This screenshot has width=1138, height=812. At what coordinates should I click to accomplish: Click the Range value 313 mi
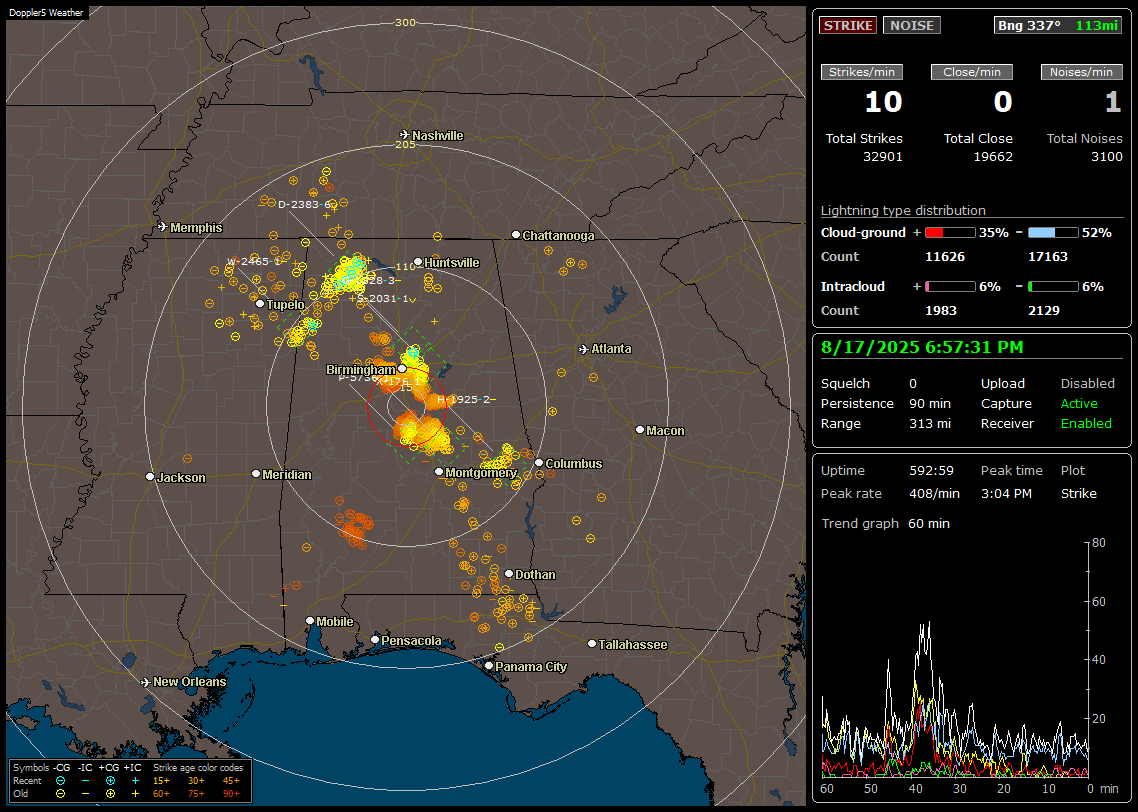pyautogui.click(x=930, y=424)
